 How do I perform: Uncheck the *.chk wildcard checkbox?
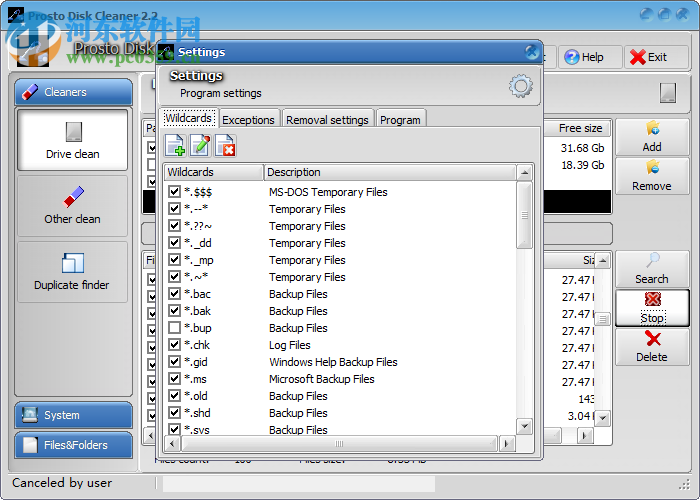point(174,345)
